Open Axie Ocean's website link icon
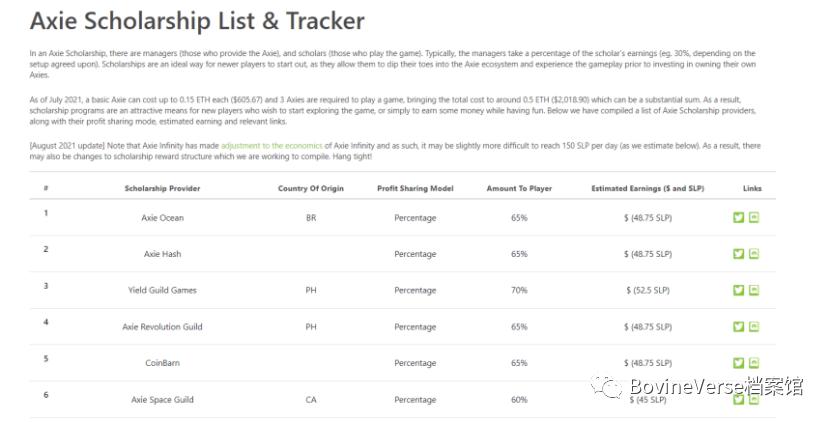830x422 pixels. (x=754, y=218)
